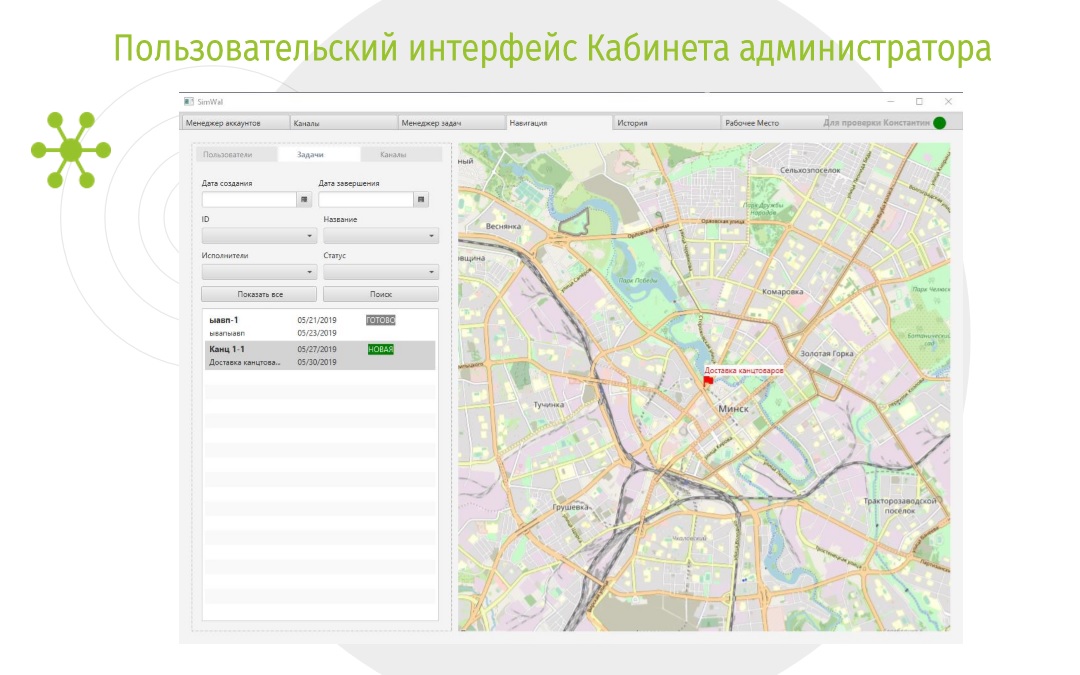Open calendar picker for Дата завершения
Screen dimensions: 1080x675
(421, 200)
